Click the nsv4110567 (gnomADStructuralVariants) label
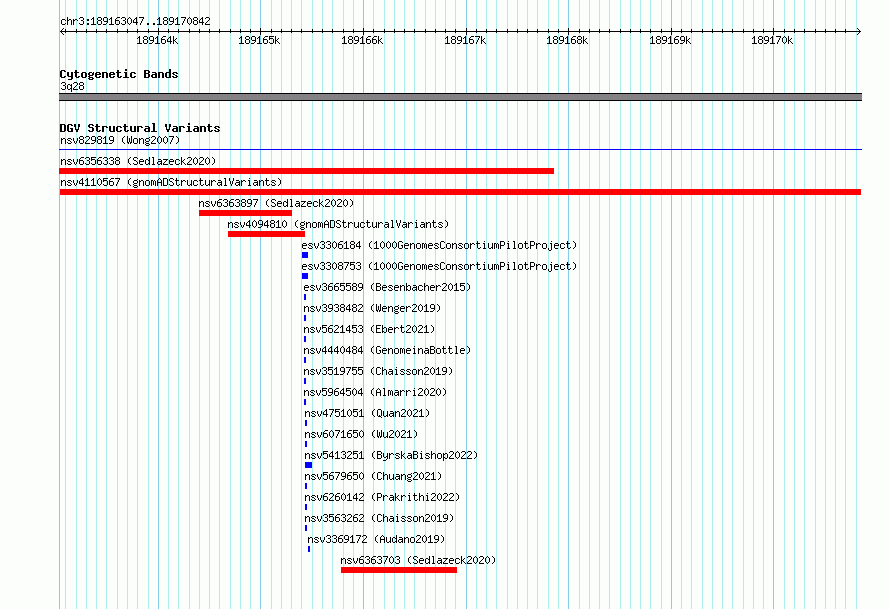The image size is (890, 609). [171, 182]
